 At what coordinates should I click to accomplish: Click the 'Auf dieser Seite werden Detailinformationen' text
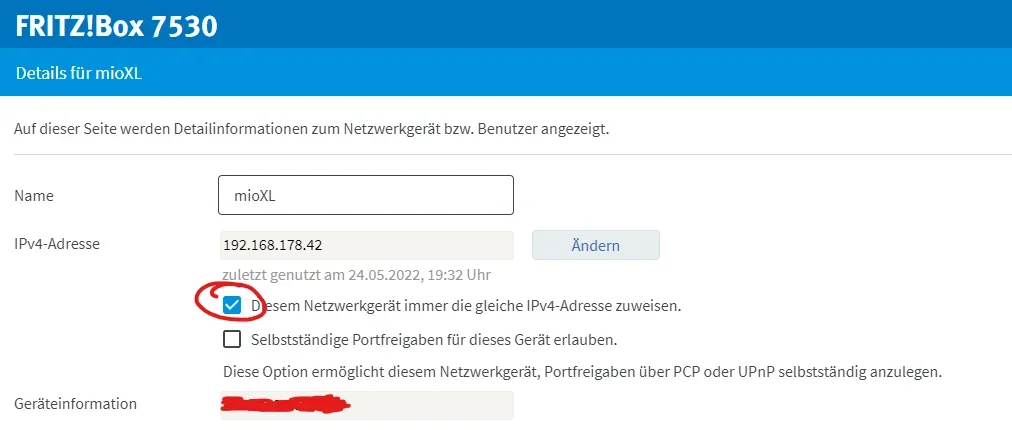click(311, 129)
